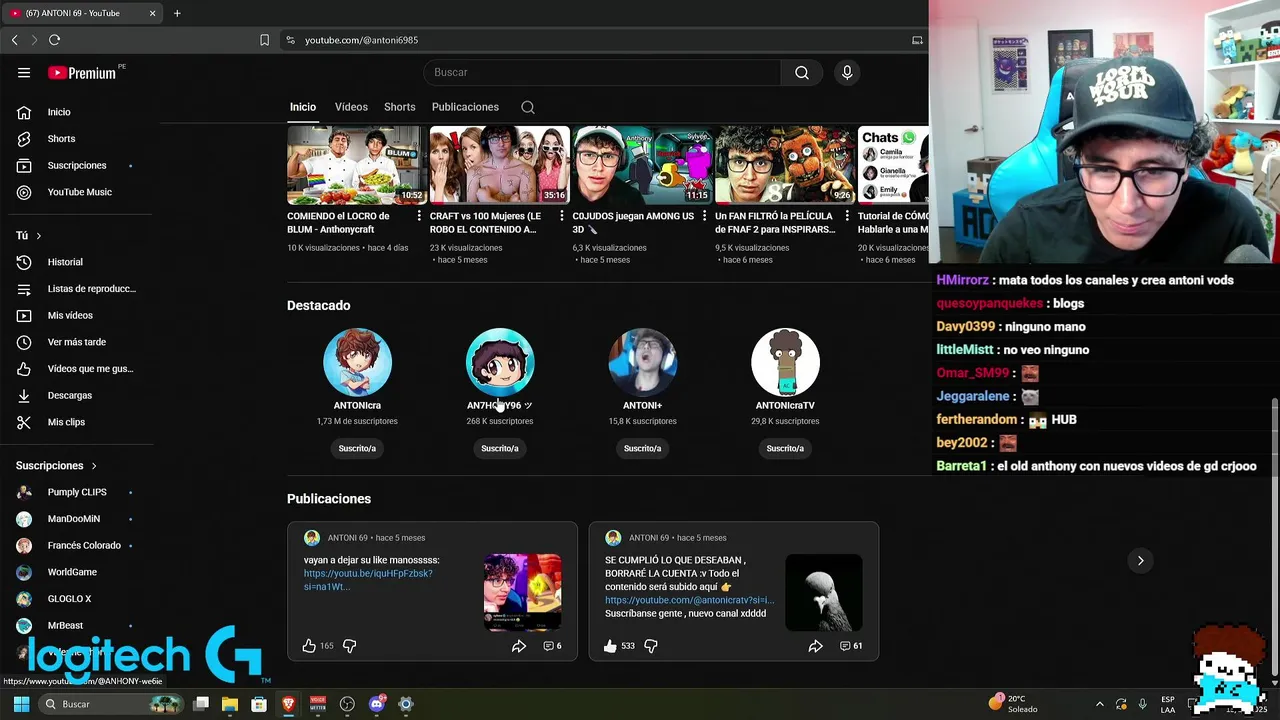Click the YouTube Premium logo

(82, 72)
